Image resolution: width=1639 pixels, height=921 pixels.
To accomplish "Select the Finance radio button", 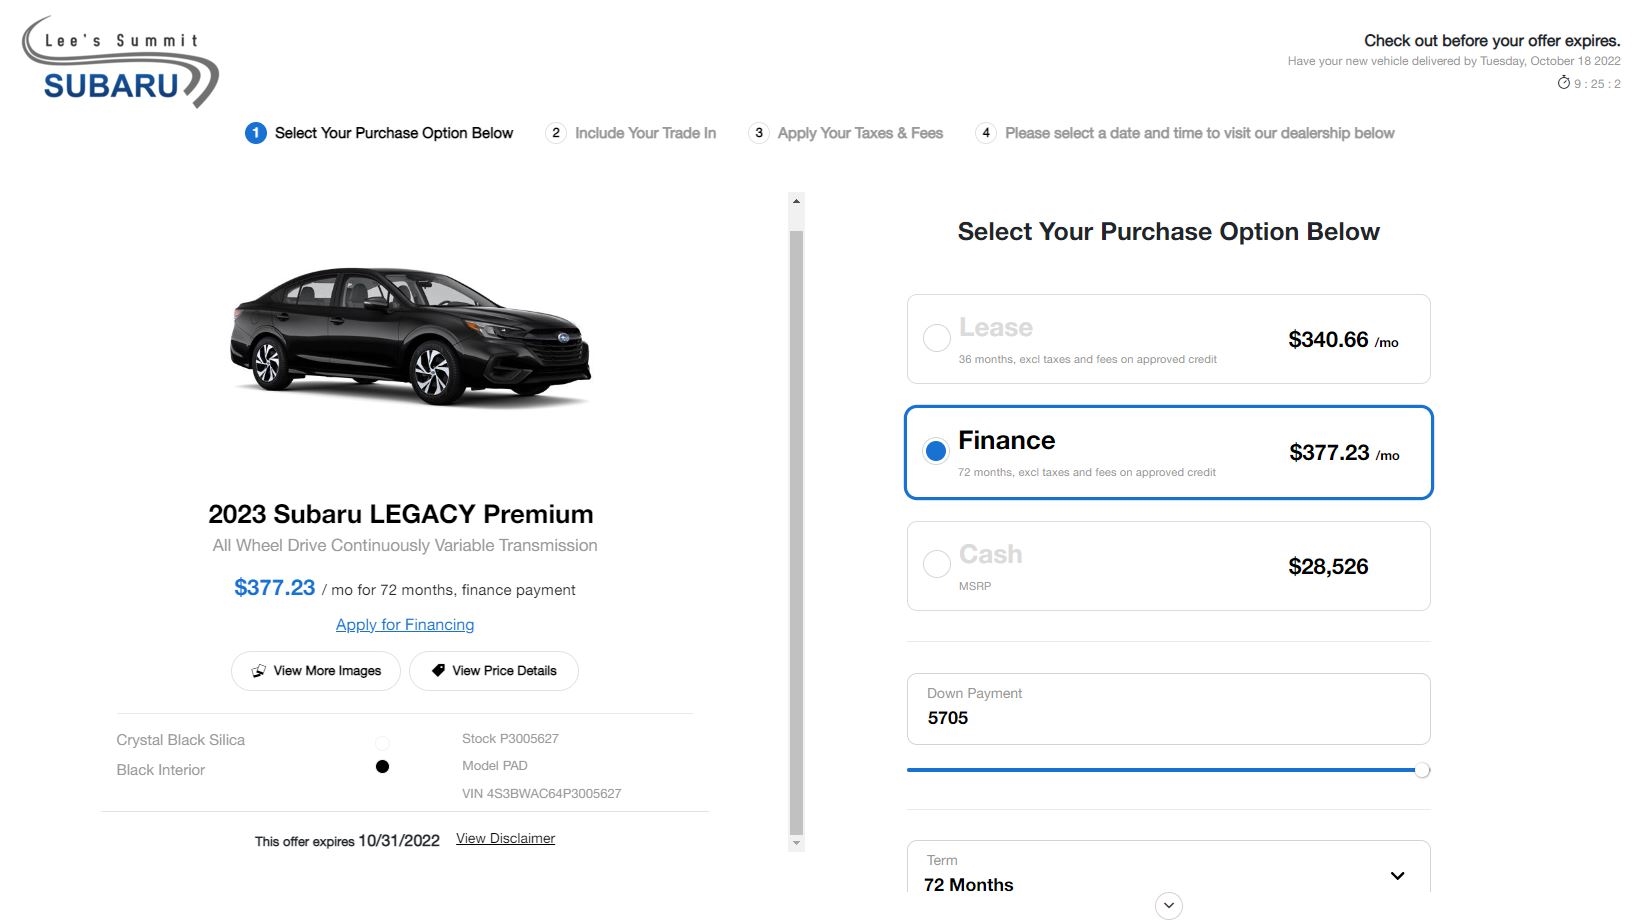I will tap(936, 451).
